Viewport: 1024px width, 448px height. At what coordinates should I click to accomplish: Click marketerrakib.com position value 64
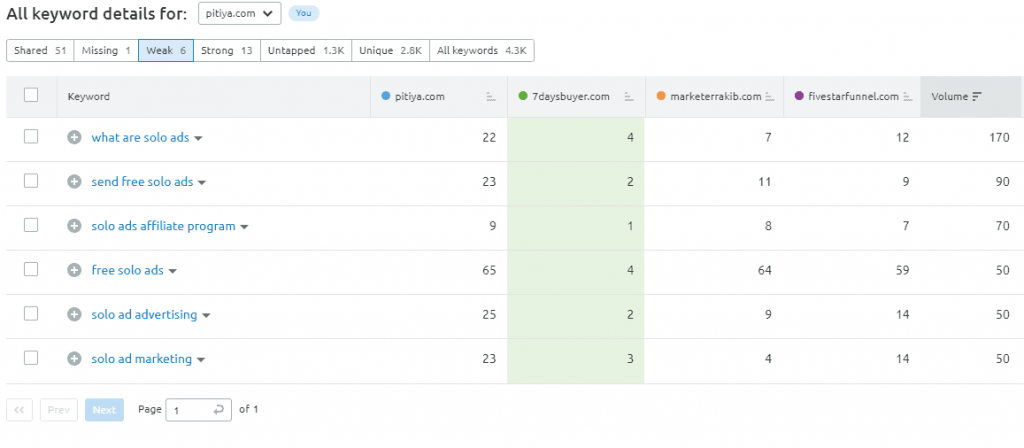coord(764,270)
